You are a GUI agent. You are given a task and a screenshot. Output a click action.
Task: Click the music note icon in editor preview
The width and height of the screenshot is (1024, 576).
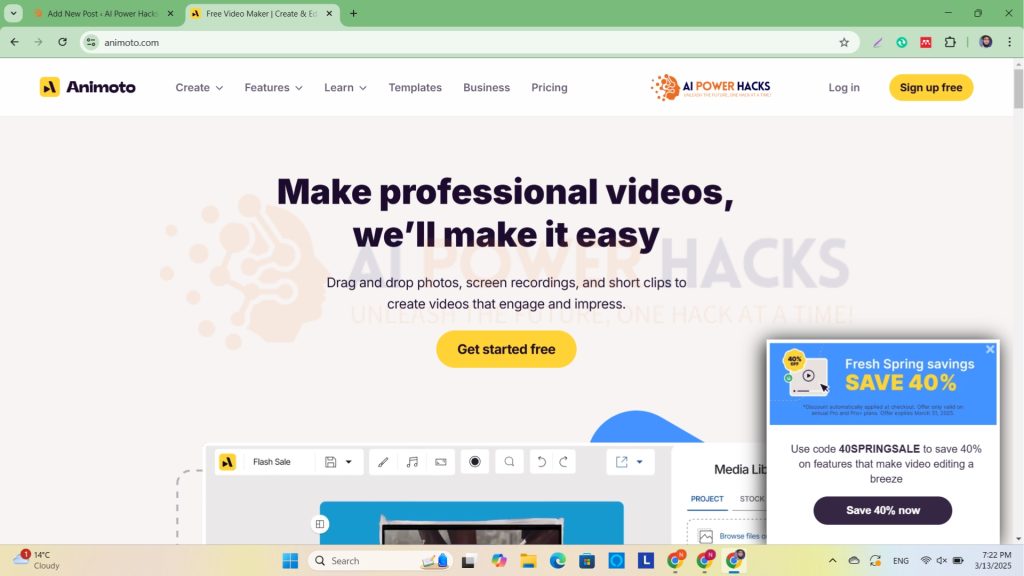click(412, 462)
